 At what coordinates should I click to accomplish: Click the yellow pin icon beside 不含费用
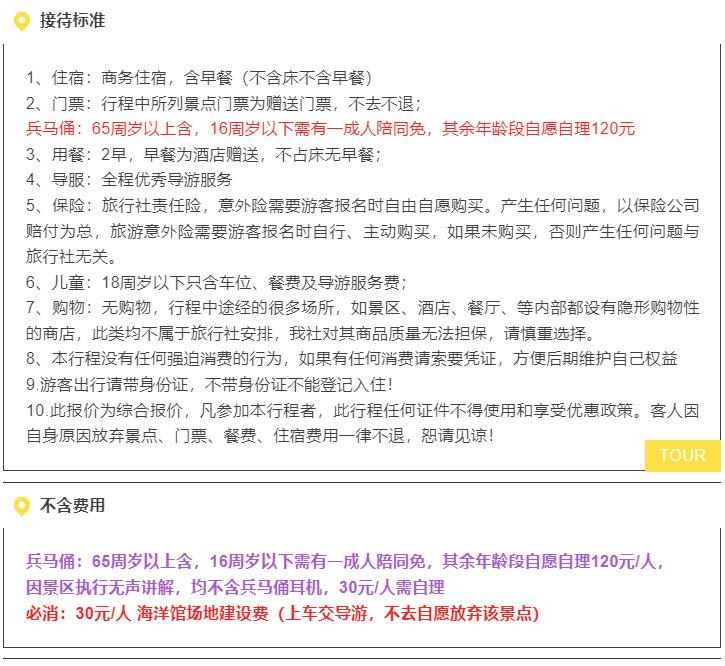(22, 506)
